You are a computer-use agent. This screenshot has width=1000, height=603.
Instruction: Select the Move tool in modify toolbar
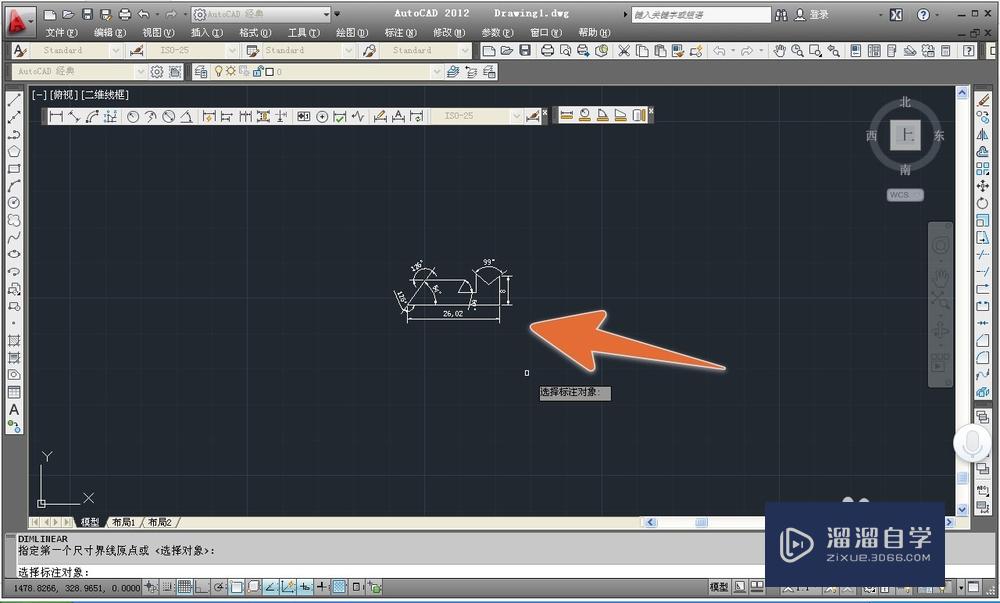click(x=983, y=186)
